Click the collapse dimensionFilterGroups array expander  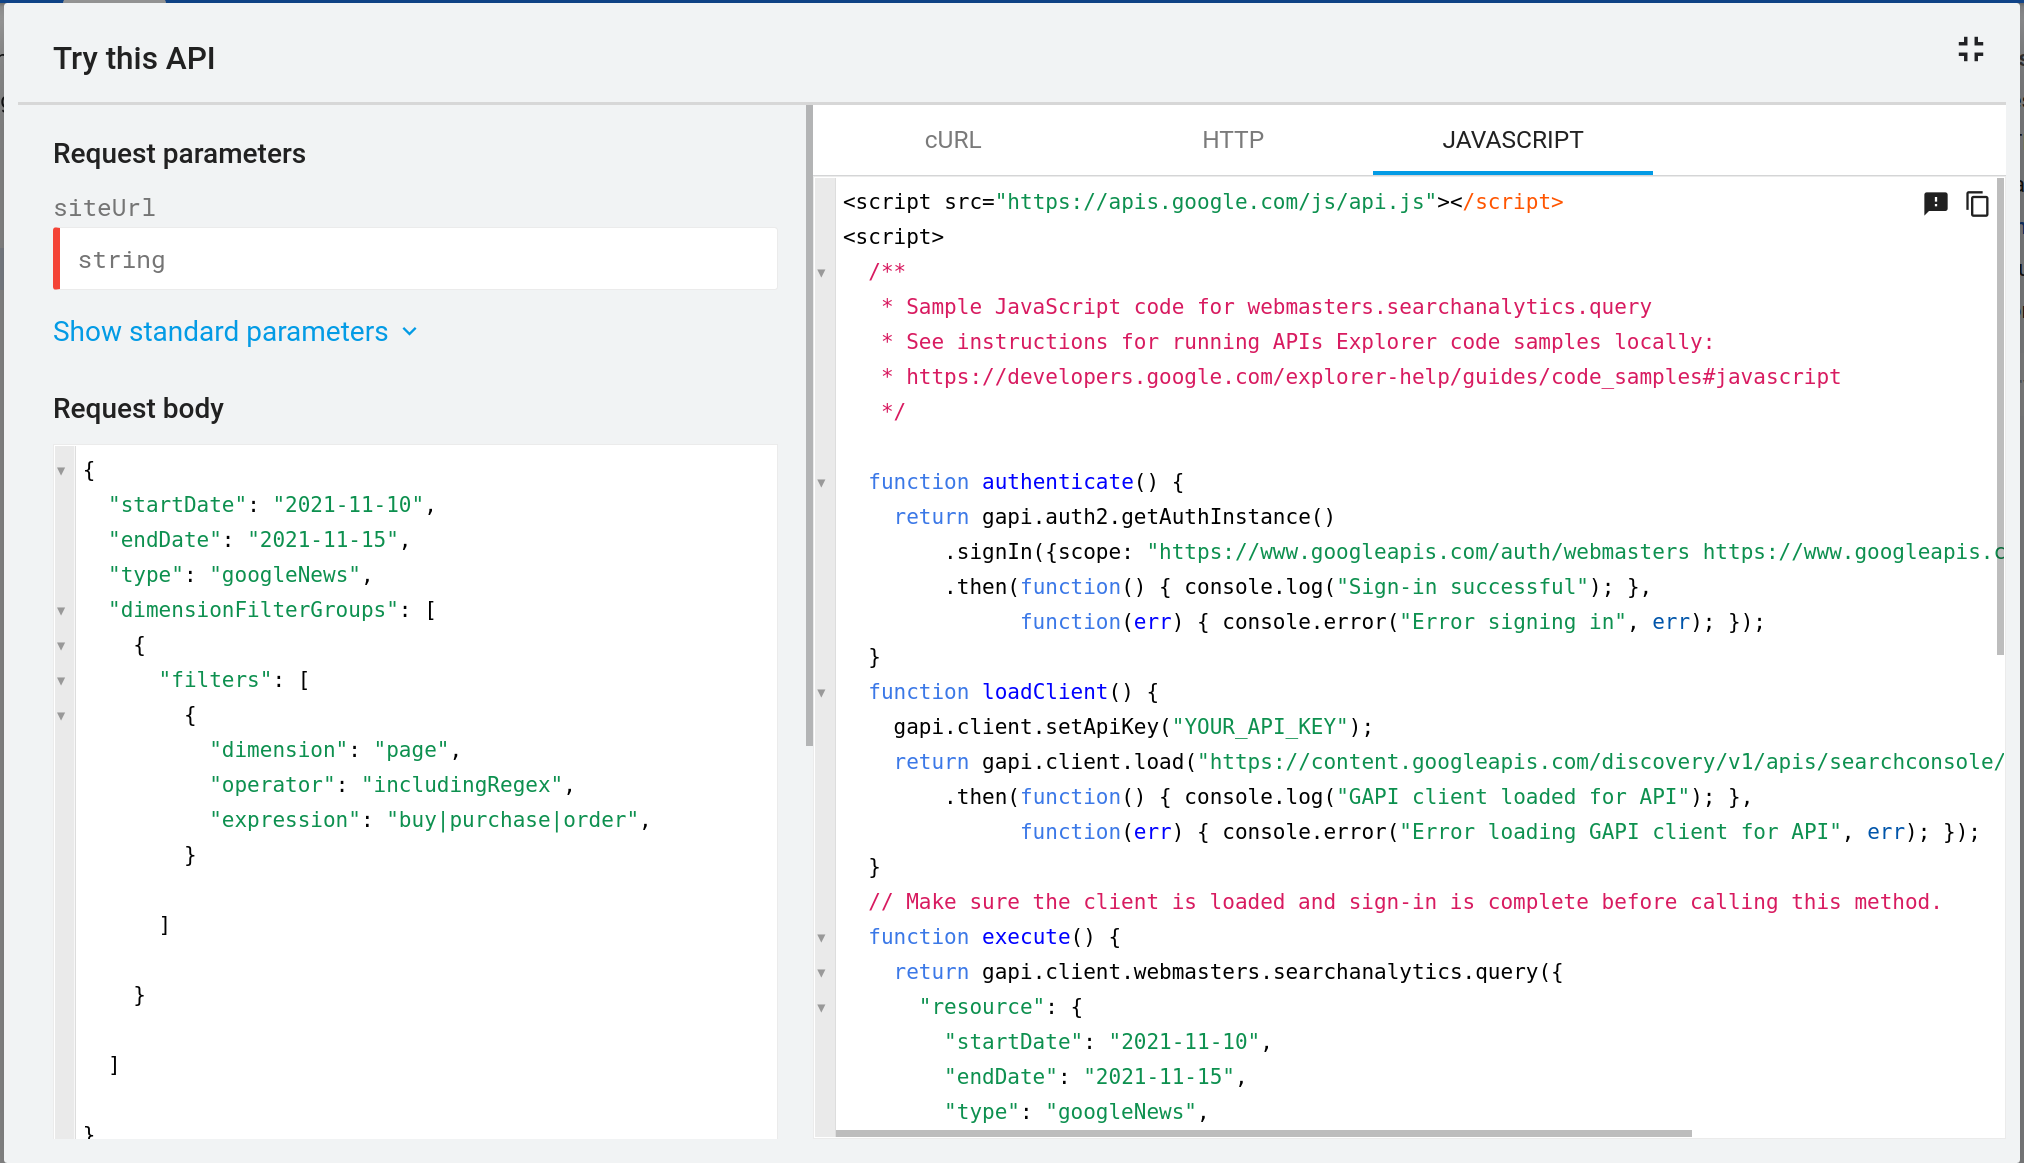coord(61,610)
